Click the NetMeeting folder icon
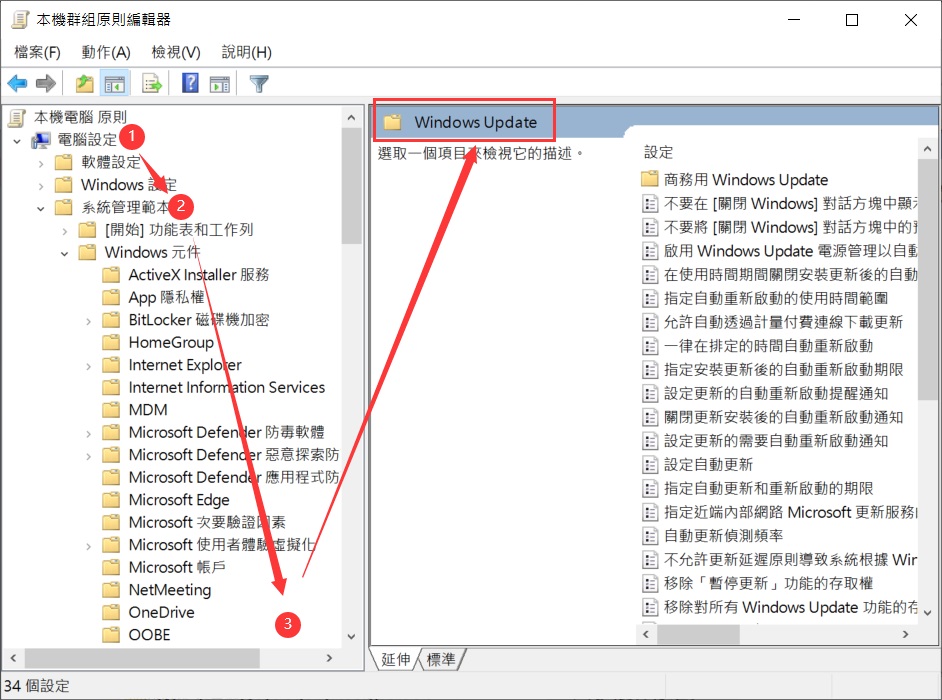The image size is (942, 700). [111, 590]
